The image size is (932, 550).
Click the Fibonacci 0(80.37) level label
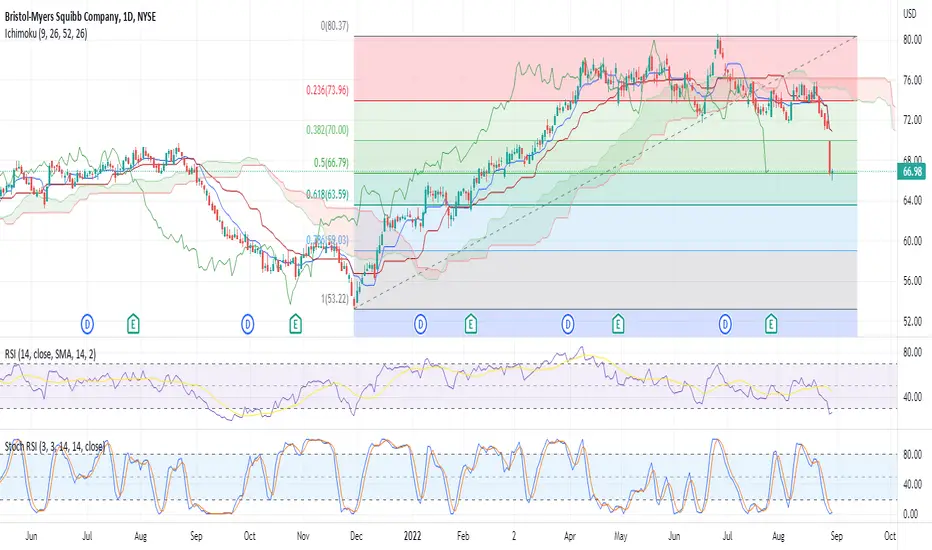pyautogui.click(x=335, y=26)
